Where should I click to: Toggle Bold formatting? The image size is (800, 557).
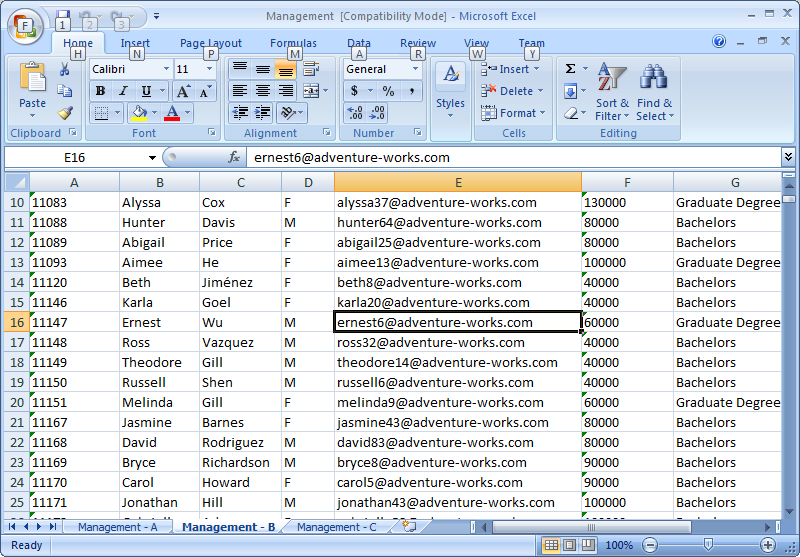[x=101, y=91]
